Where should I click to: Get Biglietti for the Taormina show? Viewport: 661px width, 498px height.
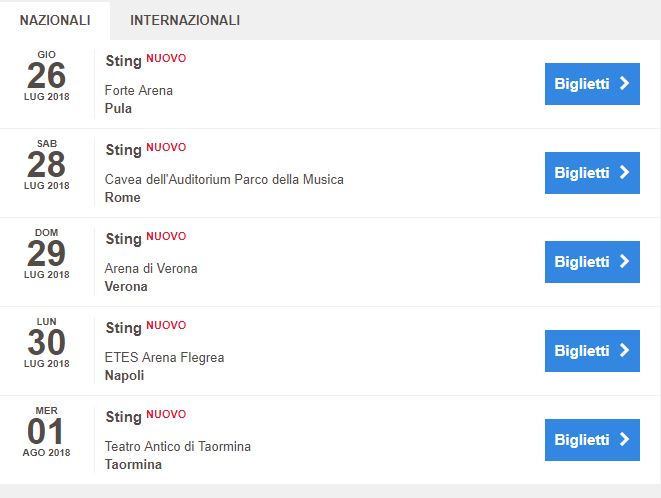click(592, 440)
